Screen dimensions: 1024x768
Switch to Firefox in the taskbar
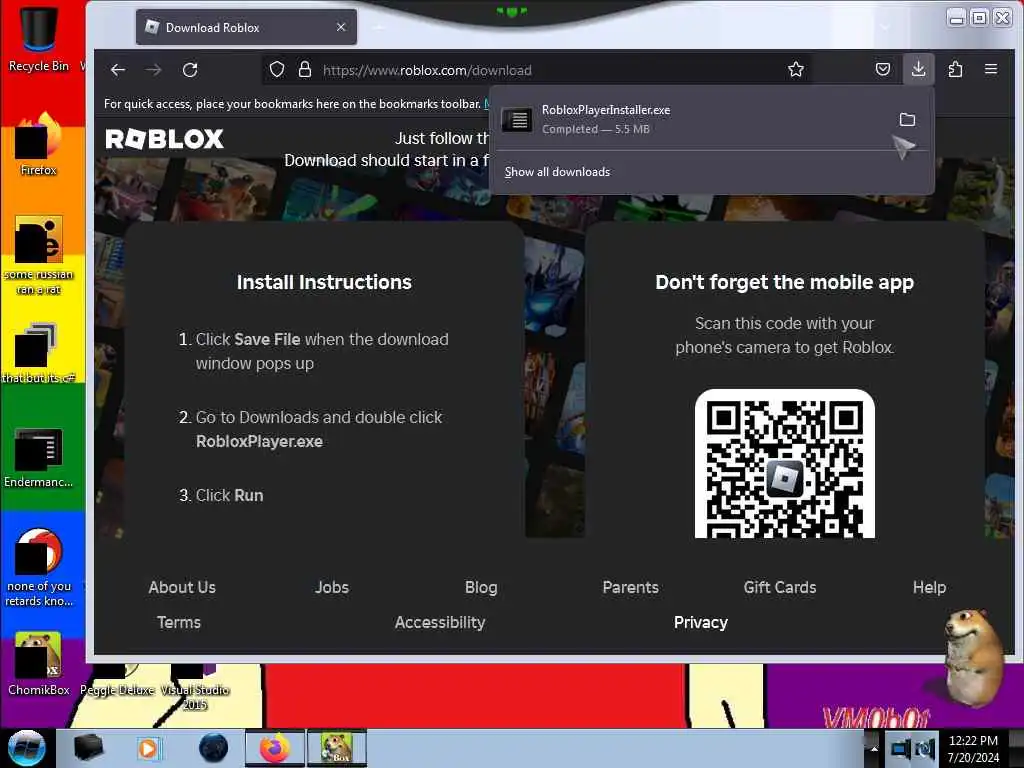[275, 748]
